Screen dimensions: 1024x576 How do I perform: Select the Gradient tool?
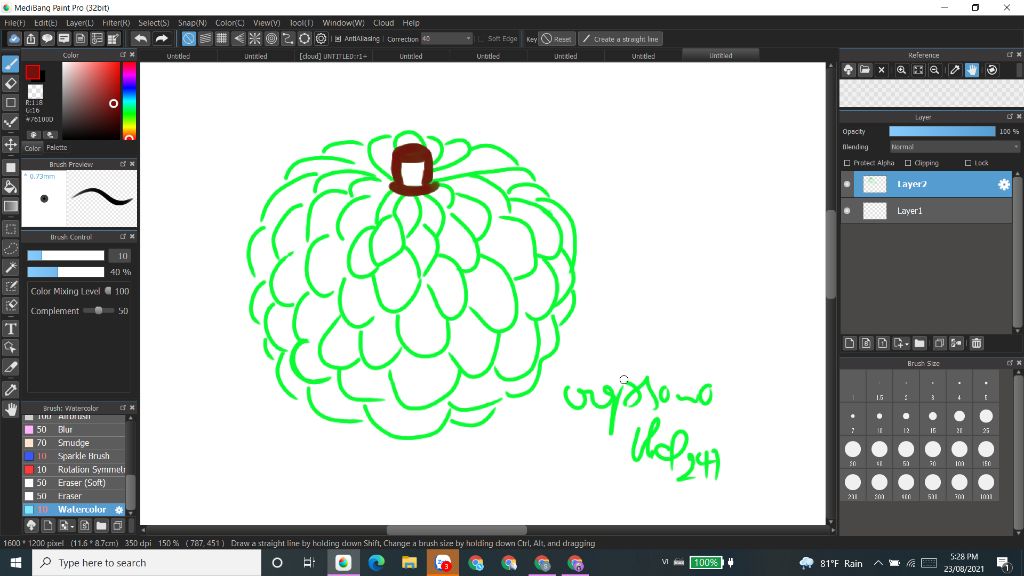10,206
